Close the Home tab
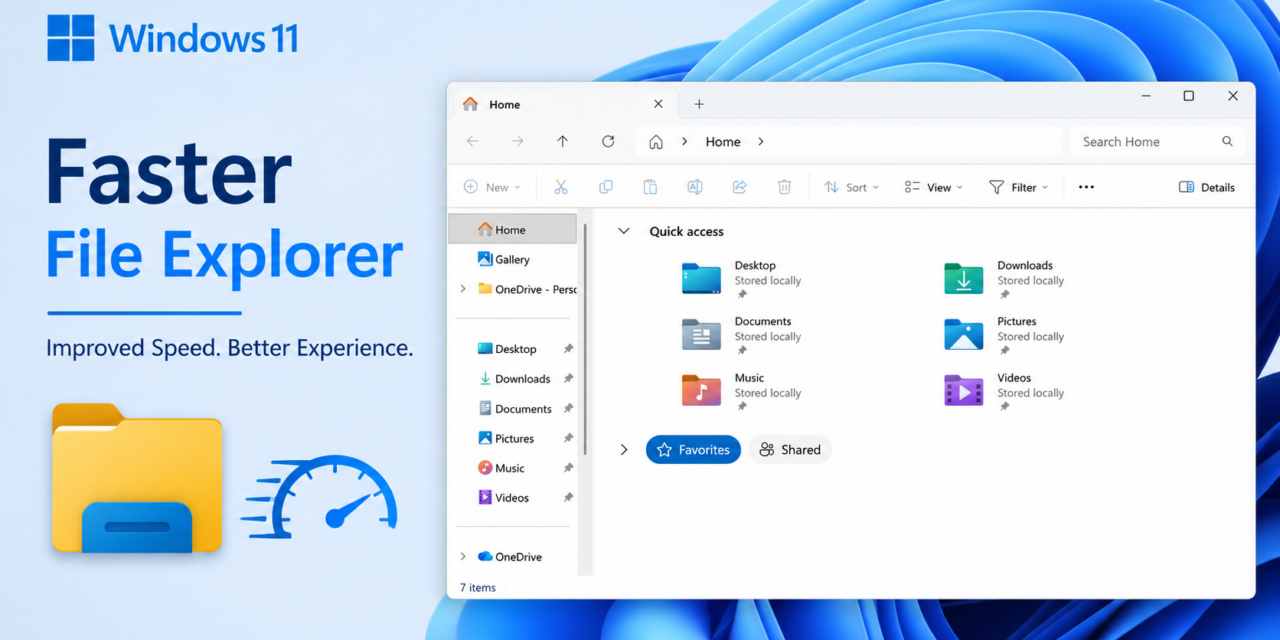This screenshot has width=1280, height=640. (x=658, y=104)
